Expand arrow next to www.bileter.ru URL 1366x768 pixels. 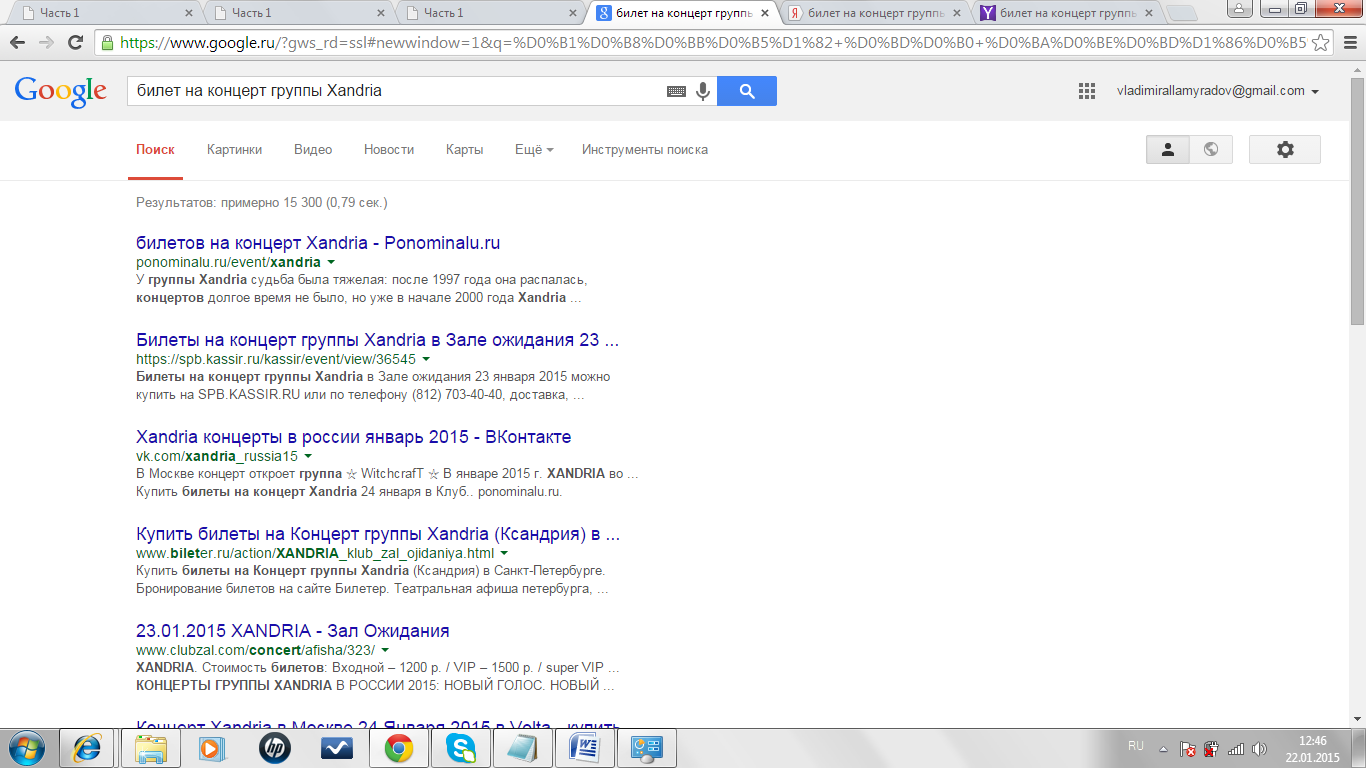(504, 553)
